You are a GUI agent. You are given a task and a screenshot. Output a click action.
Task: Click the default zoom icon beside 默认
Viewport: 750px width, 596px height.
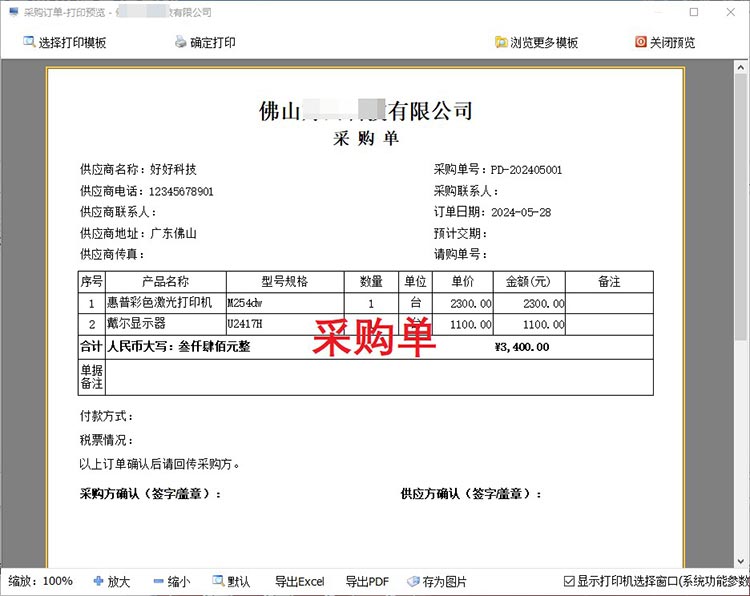point(218,581)
